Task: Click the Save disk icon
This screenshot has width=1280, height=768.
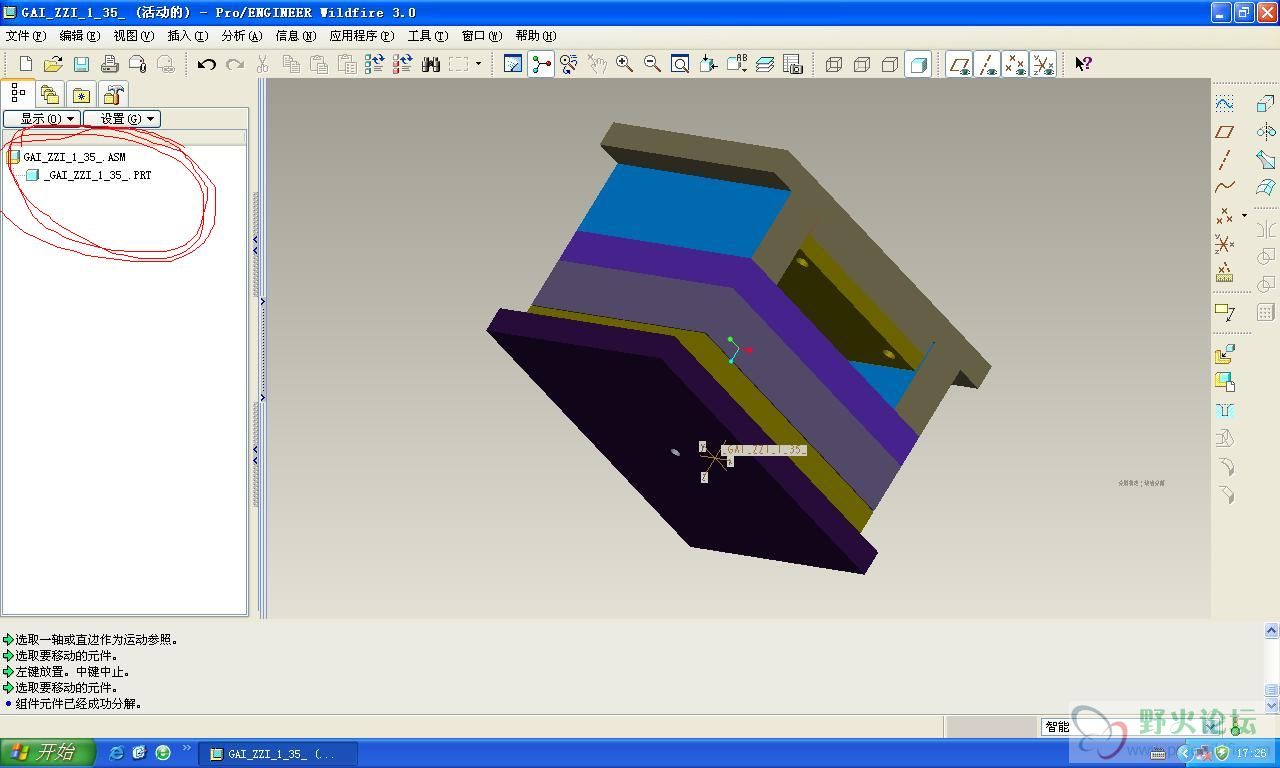Action: (x=81, y=64)
